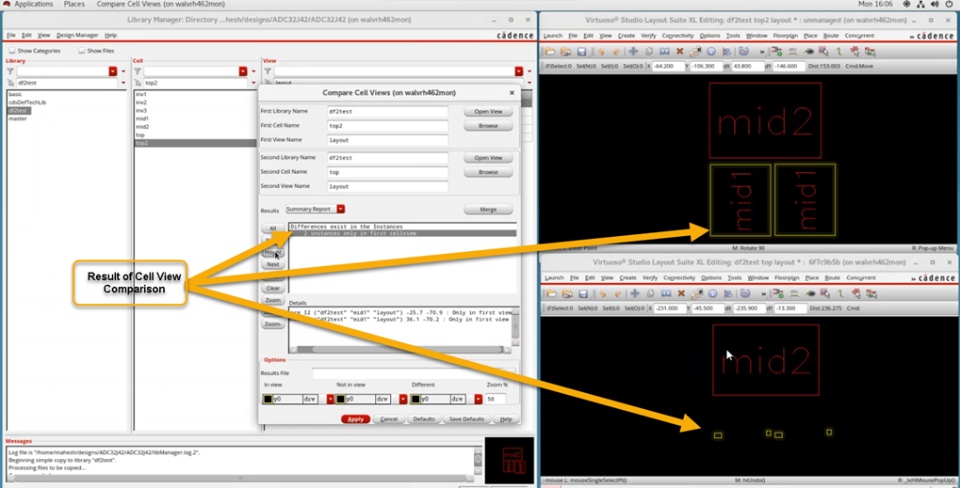This screenshot has width=960, height=488.
Task: Click the Merge button
Action: tap(488, 209)
